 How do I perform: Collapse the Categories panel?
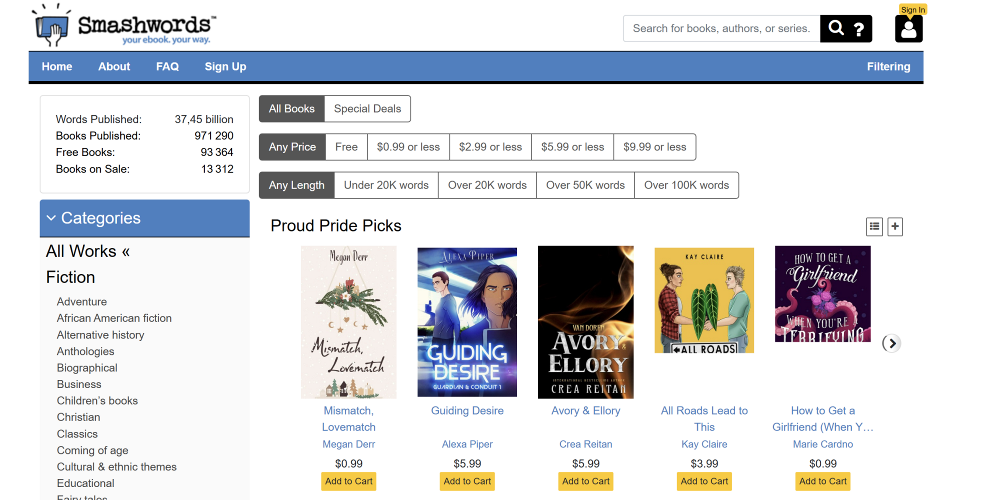coord(145,218)
